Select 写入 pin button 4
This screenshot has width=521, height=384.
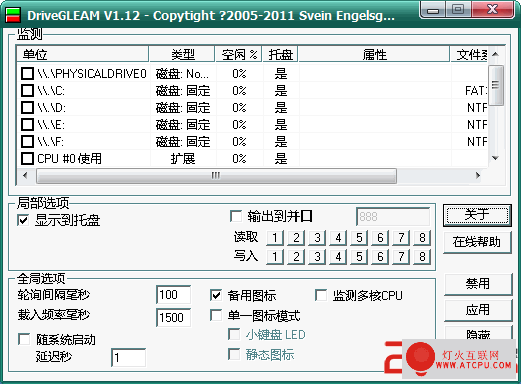coord(338,257)
